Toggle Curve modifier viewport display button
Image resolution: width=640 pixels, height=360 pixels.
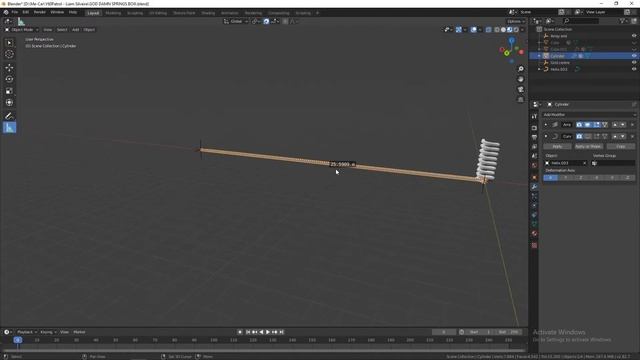tap(588, 137)
